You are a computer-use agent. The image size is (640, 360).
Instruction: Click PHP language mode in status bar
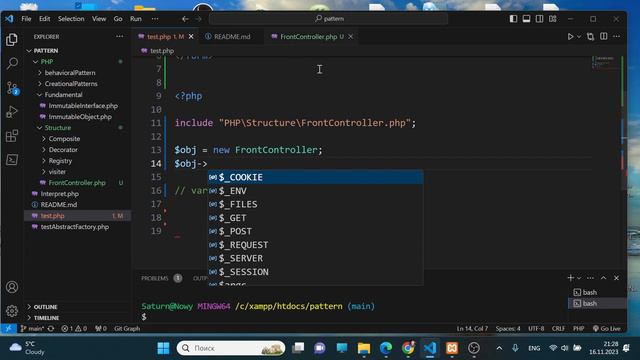578,329
